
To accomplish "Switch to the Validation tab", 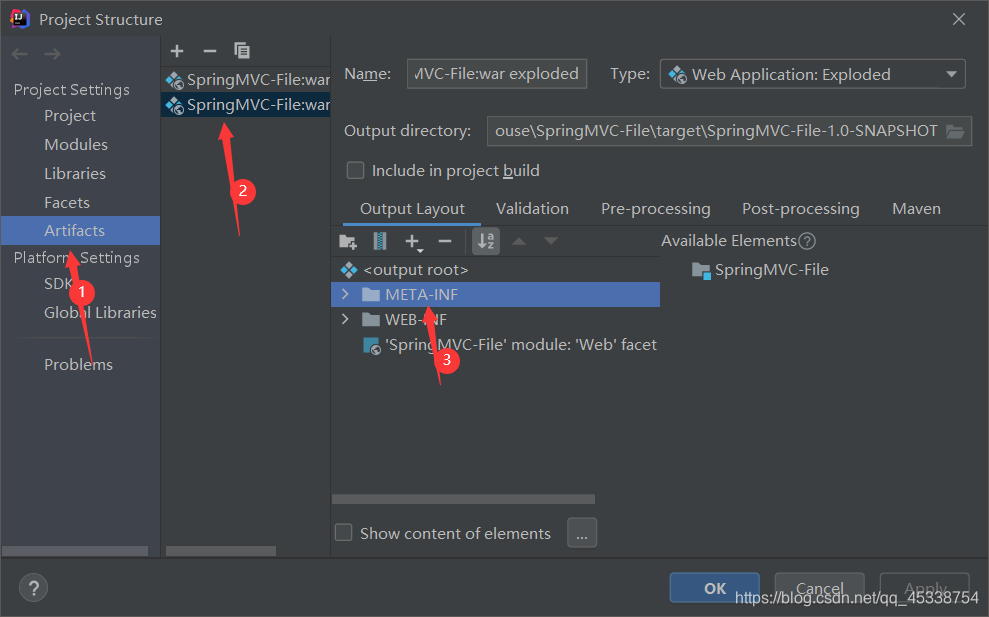I will point(532,209).
